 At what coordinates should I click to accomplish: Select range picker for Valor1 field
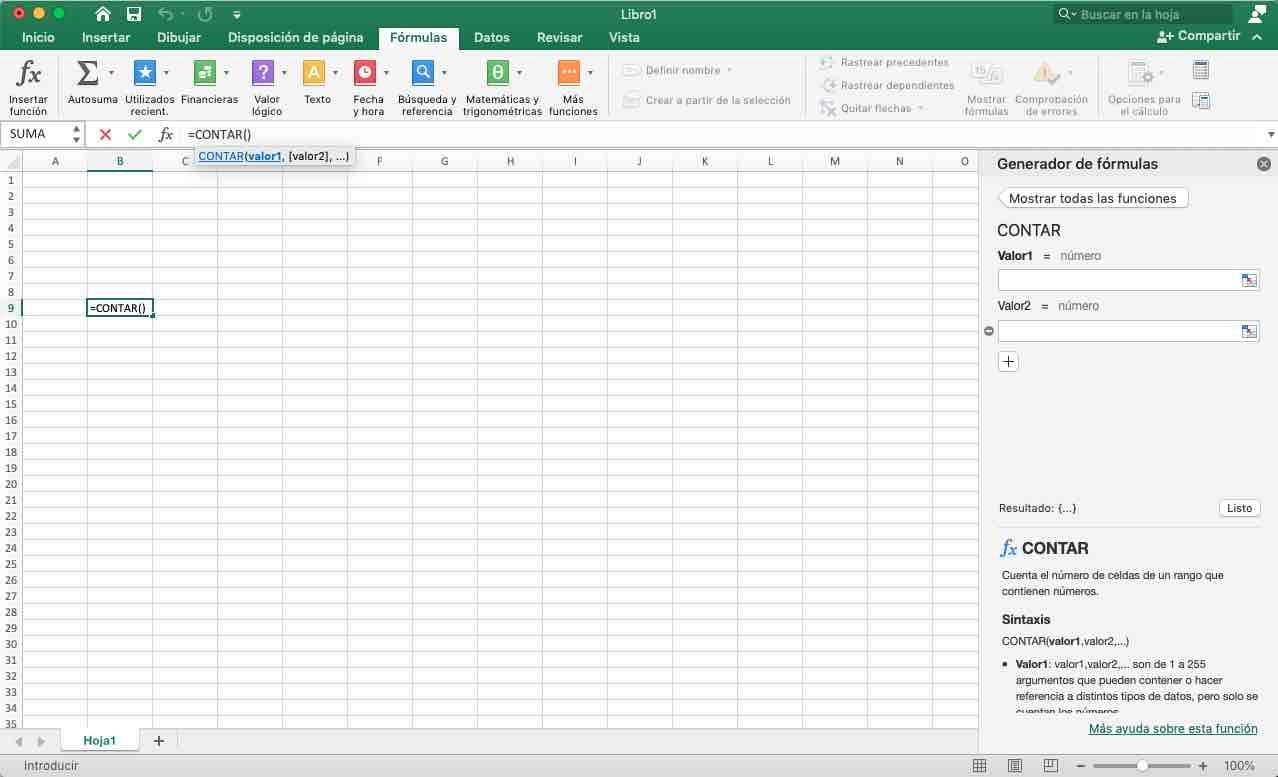[x=1249, y=281]
